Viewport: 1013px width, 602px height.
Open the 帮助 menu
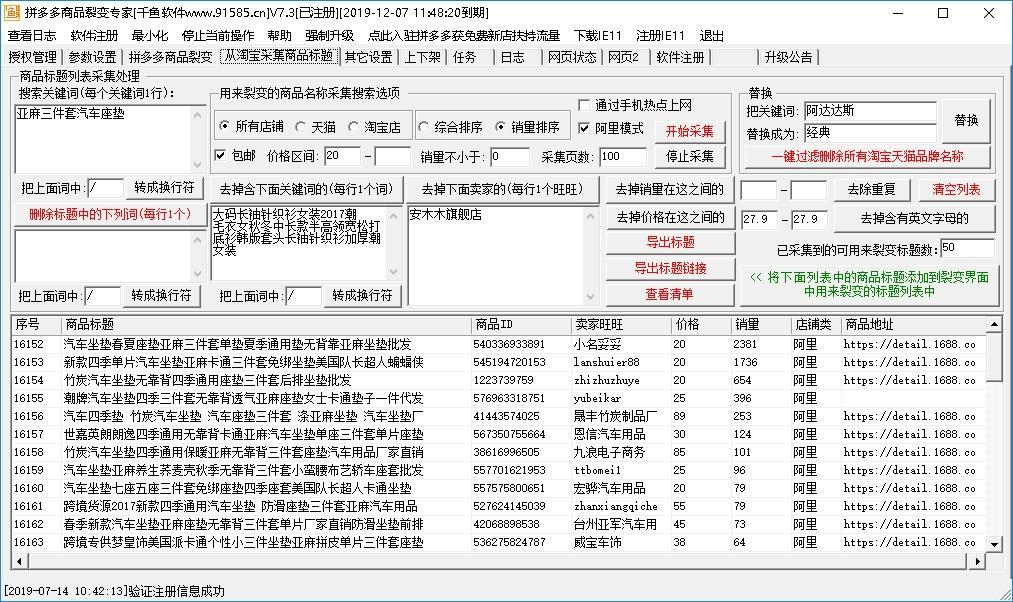coord(279,35)
